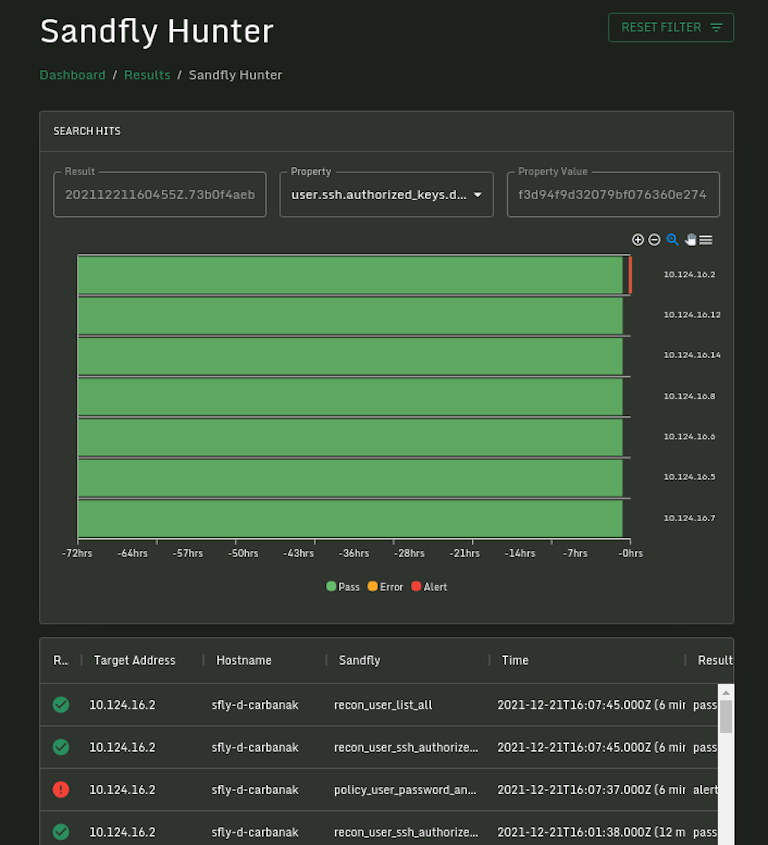Toggle the Alert series in the legend
The height and width of the screenshot is (845, 768).
coord(428,586)
